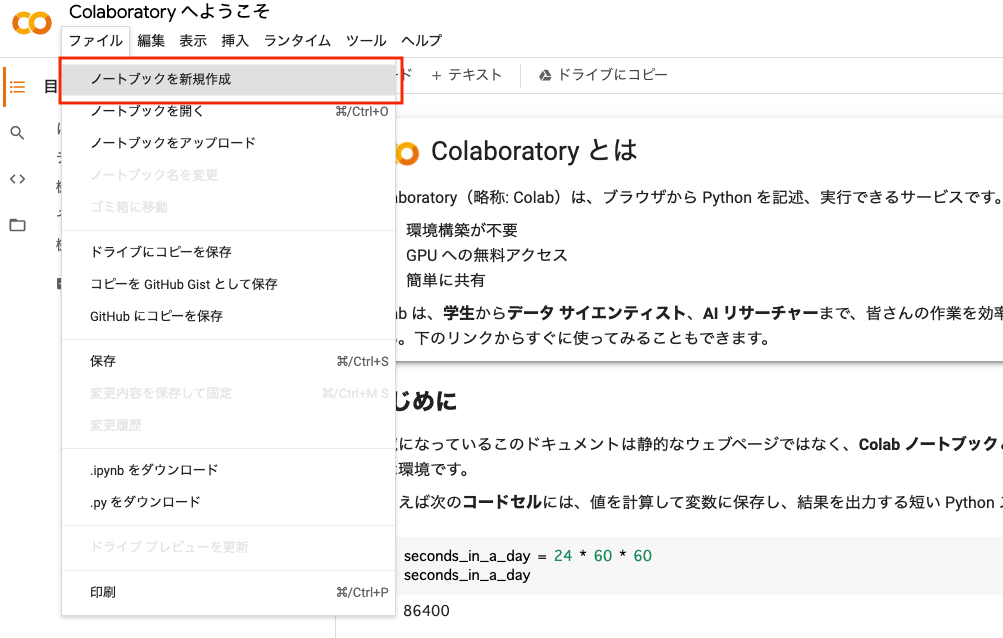
Task: Choose ノートブックを開く from the menu
Action: coord(228,111)
